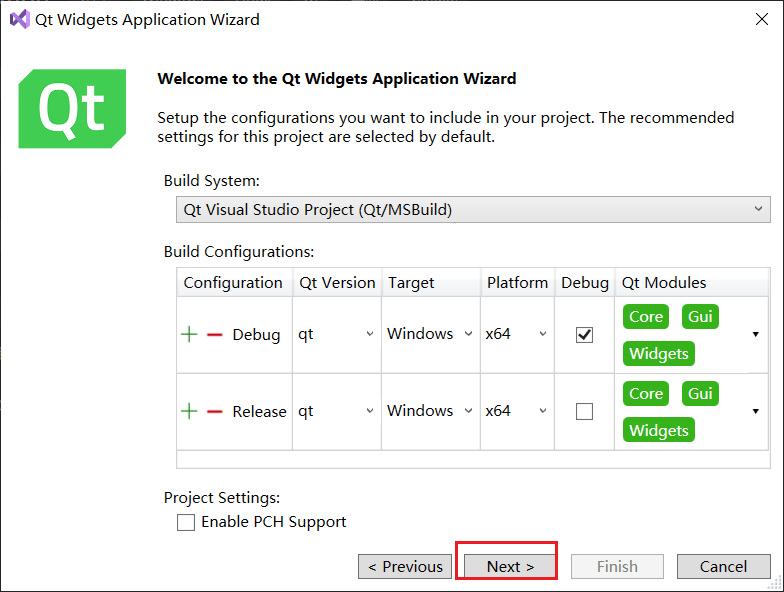784x592 pixels.
Task: Add a configuration using Release row plus icon
Action: click(189, 412)
